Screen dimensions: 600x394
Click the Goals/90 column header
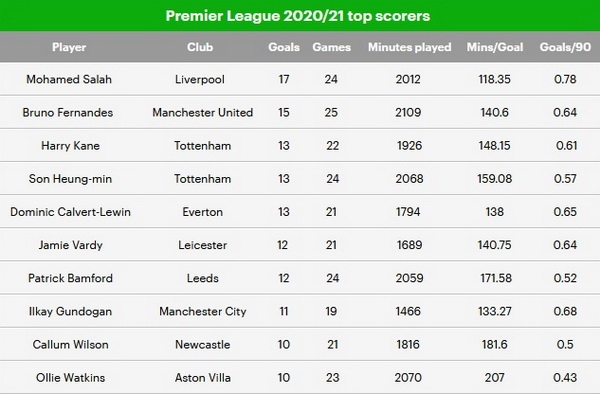565,47
